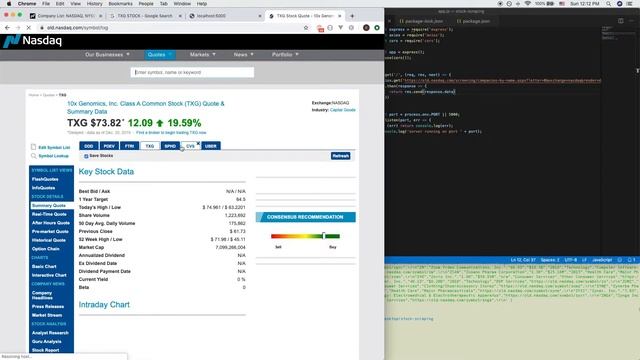Click the split editor icon in VS Code
Viewport: 640px width, 360px height.
620,21
